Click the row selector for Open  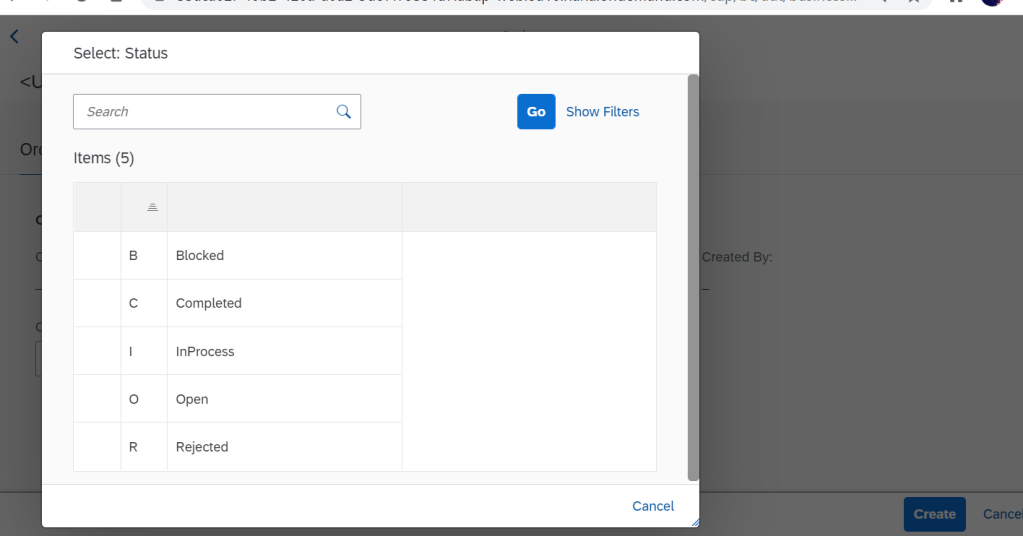coord(97,400)
